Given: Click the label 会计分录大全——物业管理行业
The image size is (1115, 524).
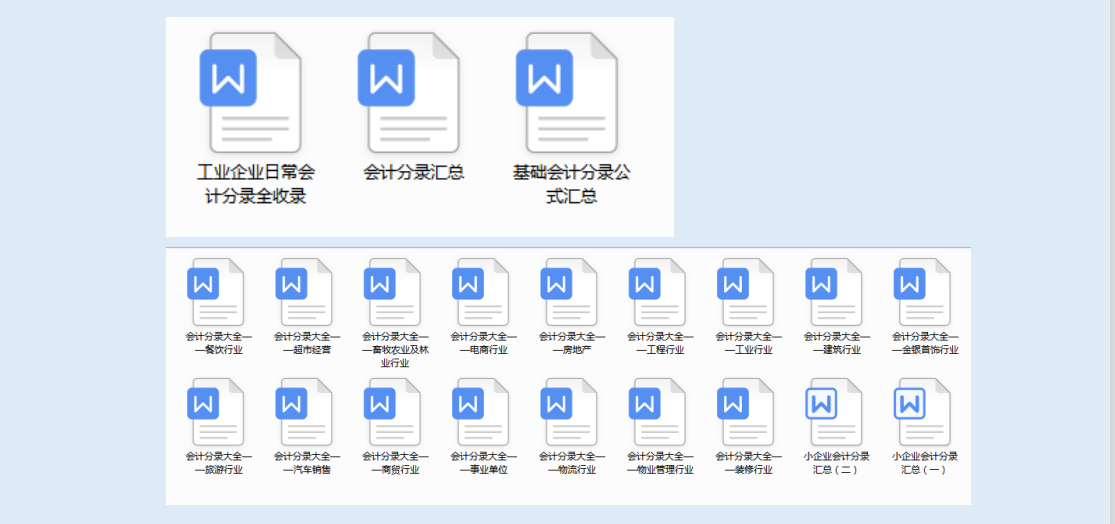Looking at the screenshot, I should pyautogui.click(x=661, y=463).
